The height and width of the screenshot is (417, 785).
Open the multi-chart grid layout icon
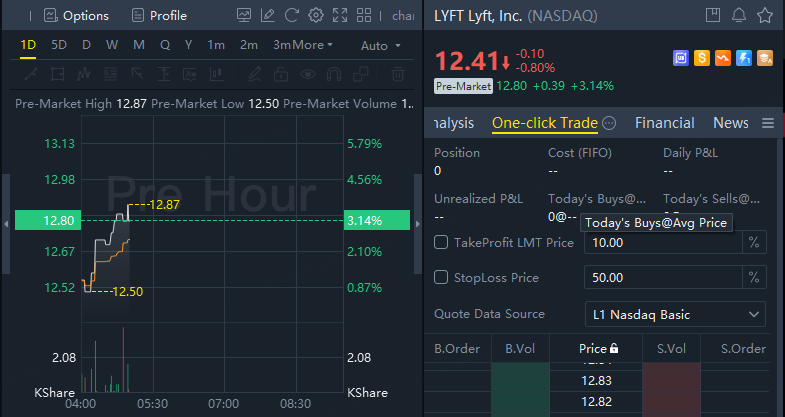tap(364, 15)
